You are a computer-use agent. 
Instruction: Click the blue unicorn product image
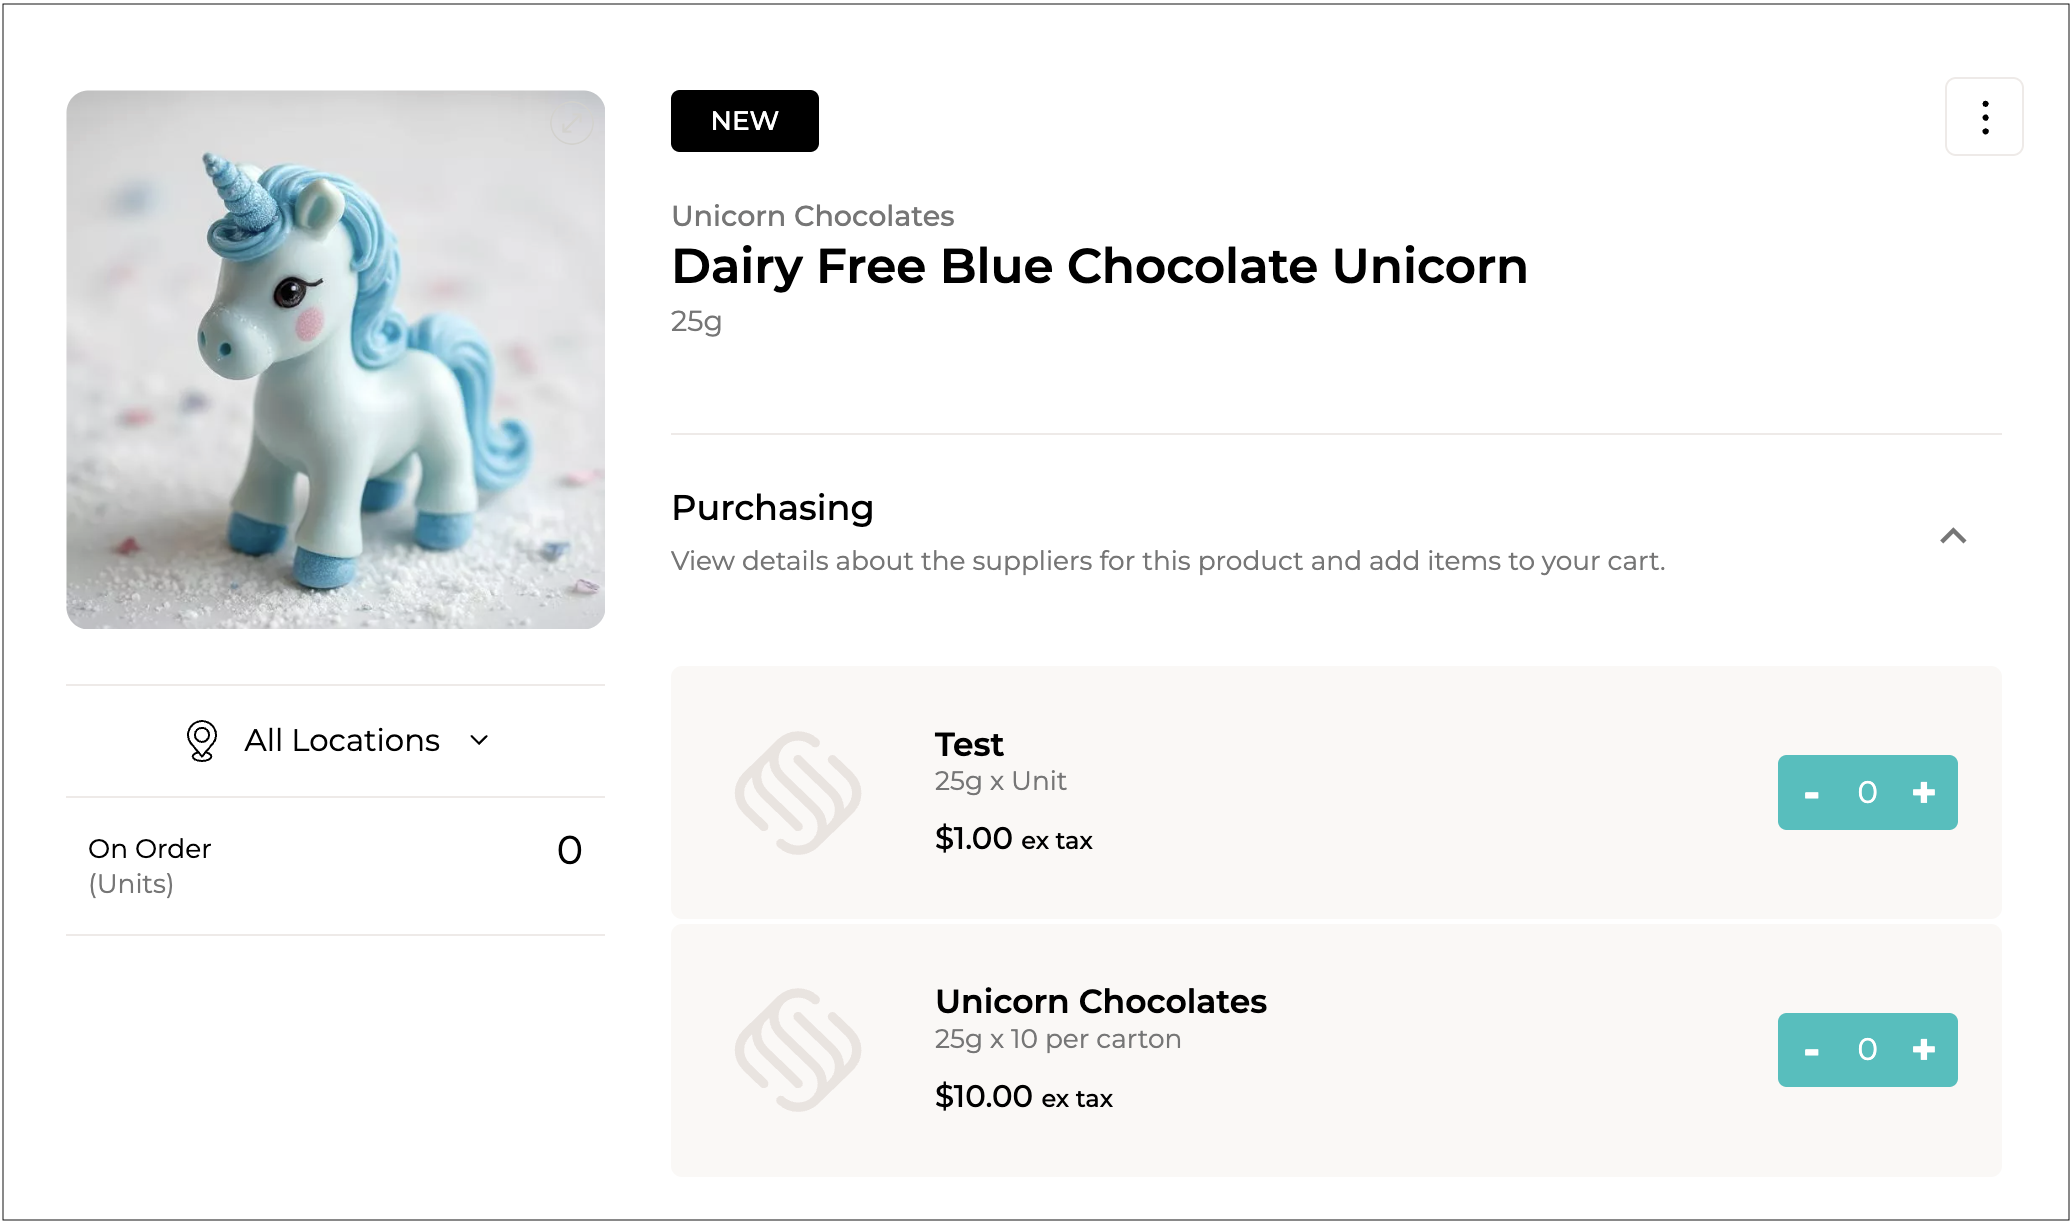[336, 360]
